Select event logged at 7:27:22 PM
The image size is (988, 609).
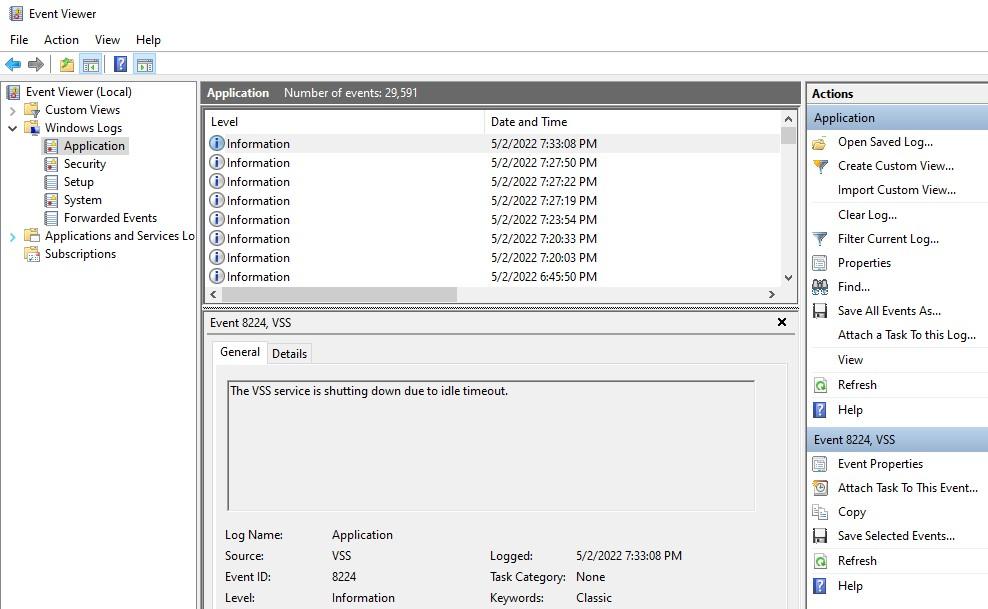tap(493, 181)
